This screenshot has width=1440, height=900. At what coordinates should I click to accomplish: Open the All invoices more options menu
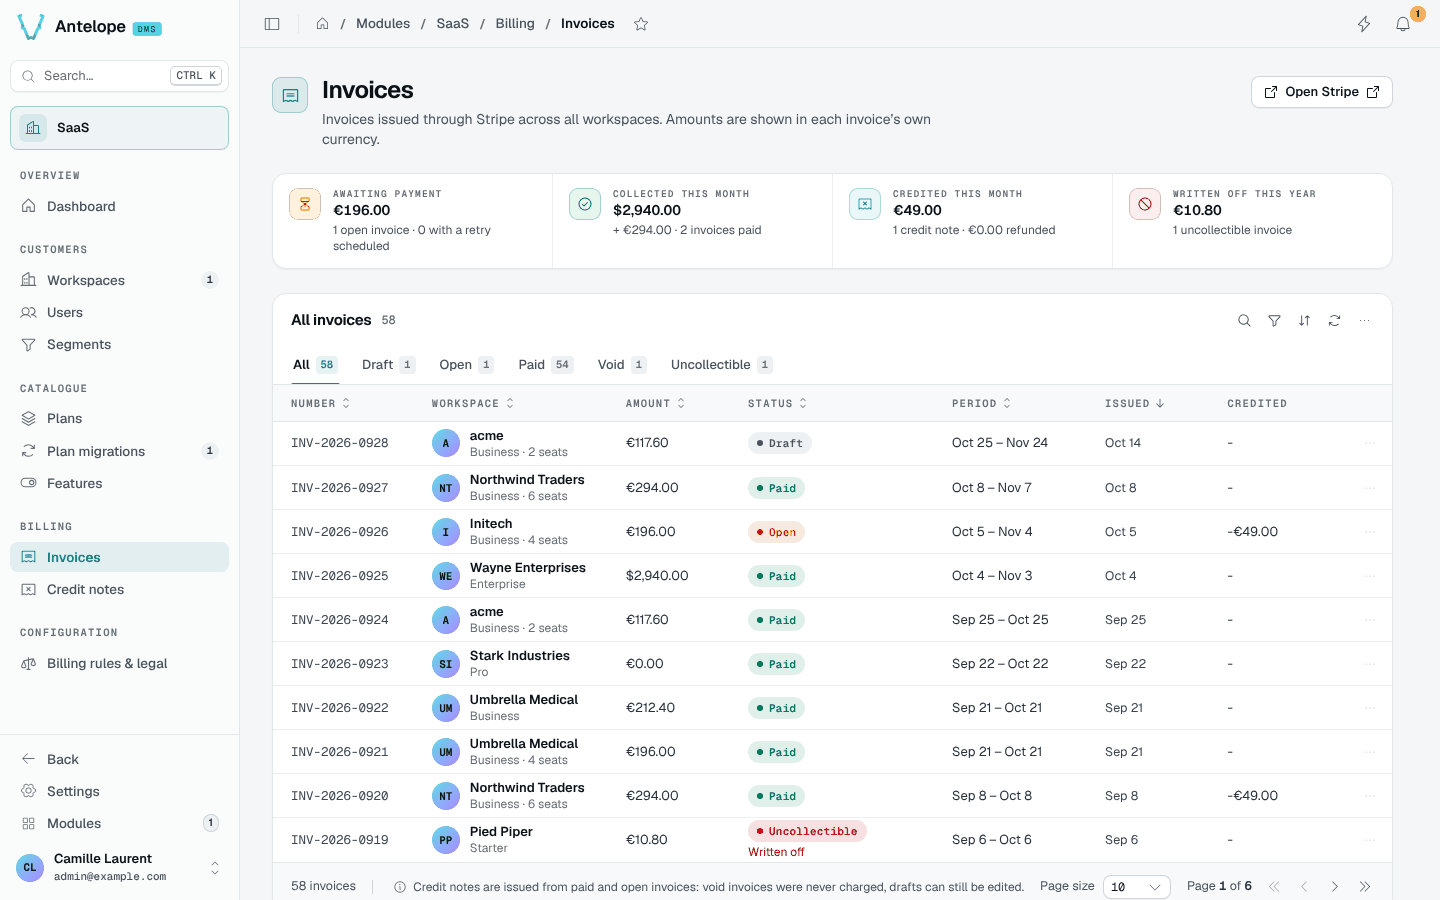pos(1364,321)
